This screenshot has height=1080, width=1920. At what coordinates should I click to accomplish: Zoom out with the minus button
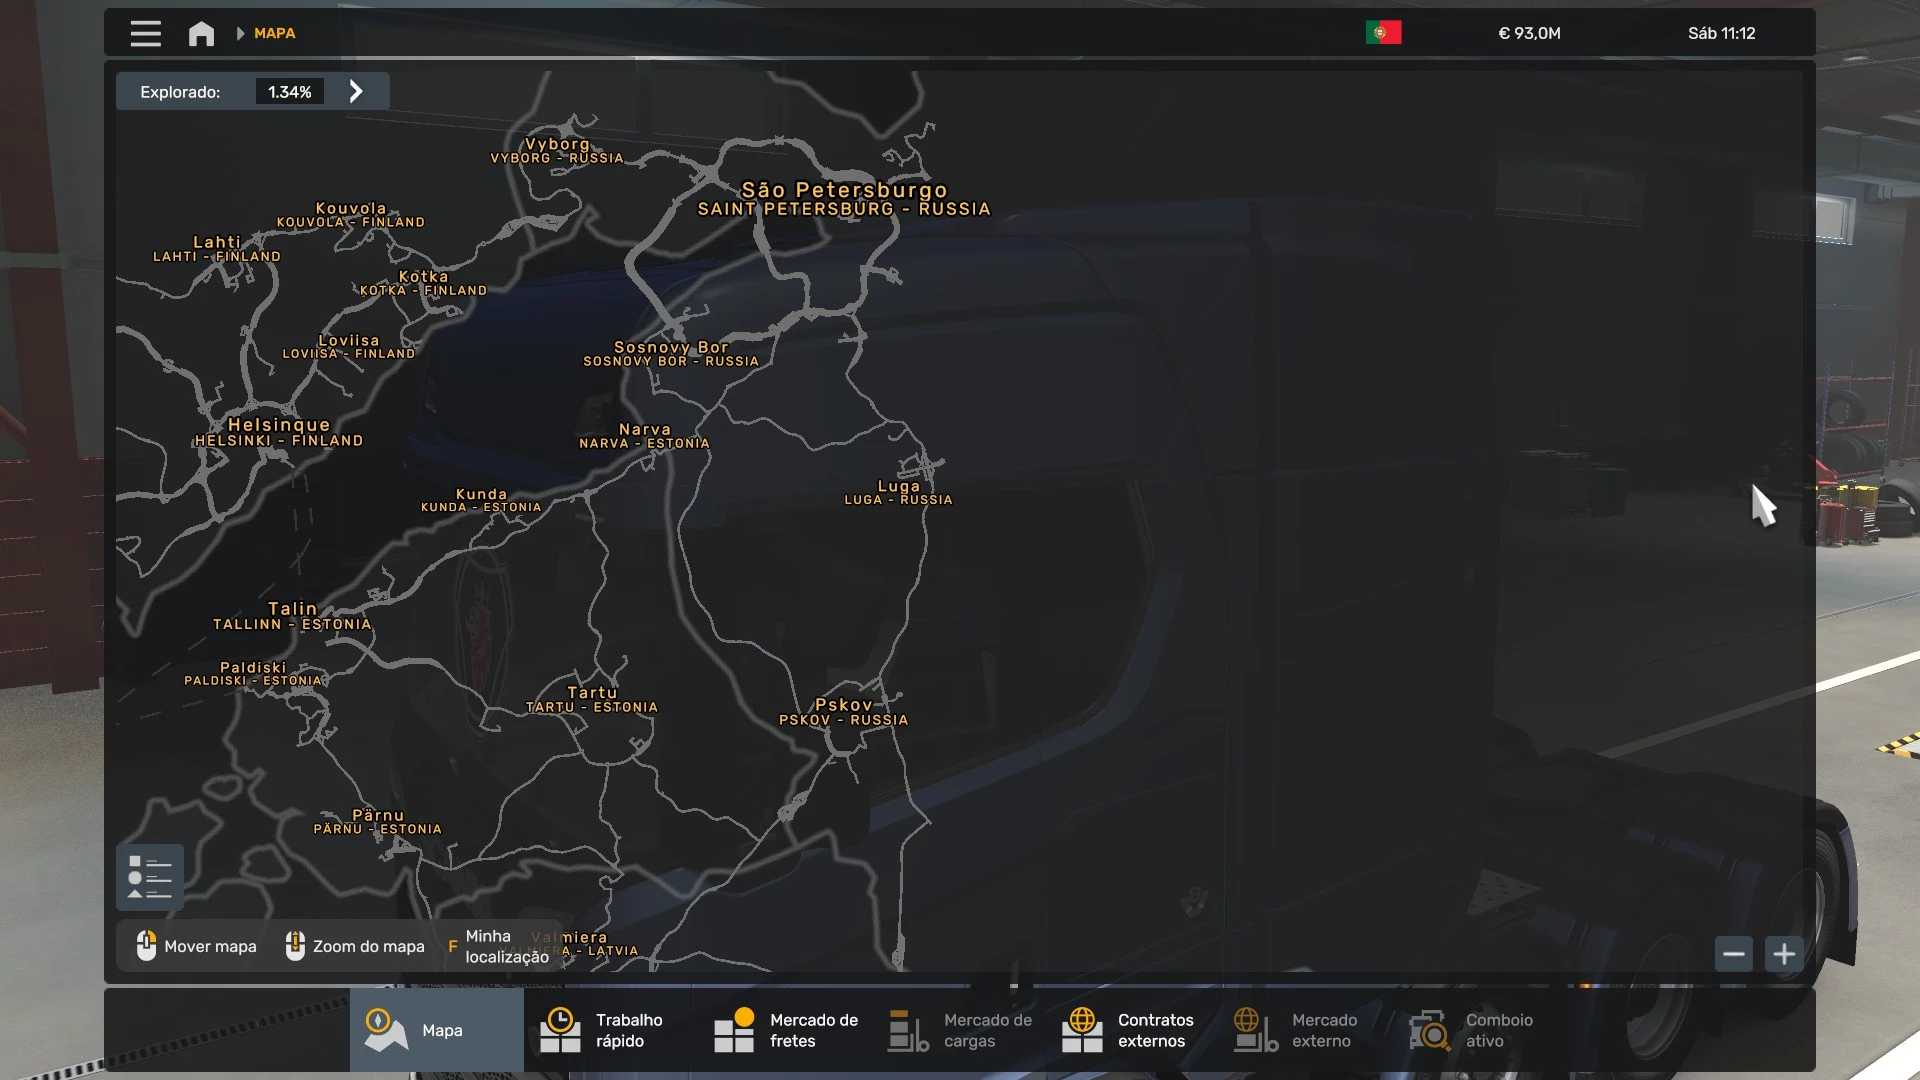click(1733, 954)
